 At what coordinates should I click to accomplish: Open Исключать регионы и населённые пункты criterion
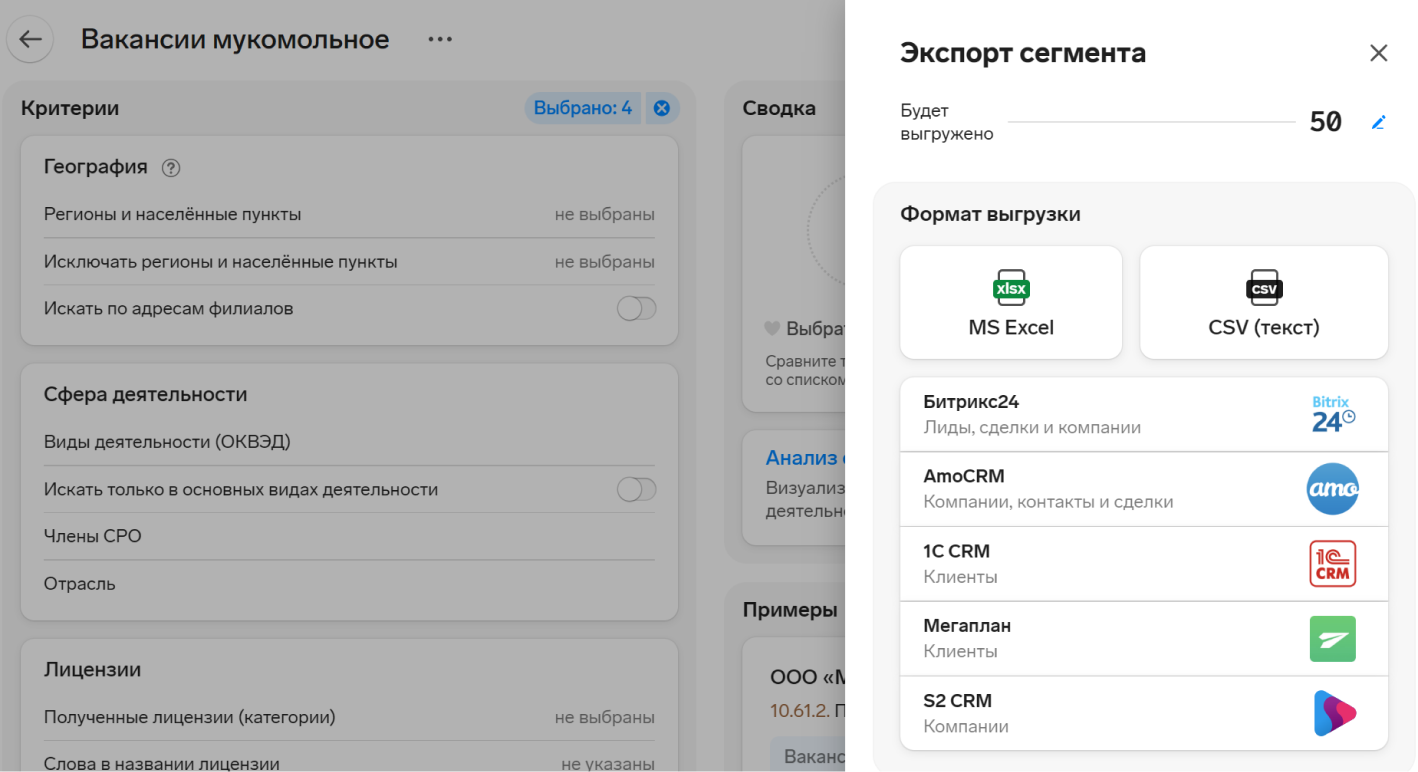349,262
